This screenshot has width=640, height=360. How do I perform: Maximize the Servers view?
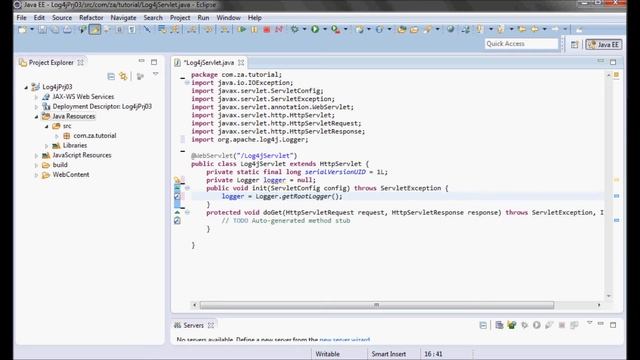pos(613,324)
